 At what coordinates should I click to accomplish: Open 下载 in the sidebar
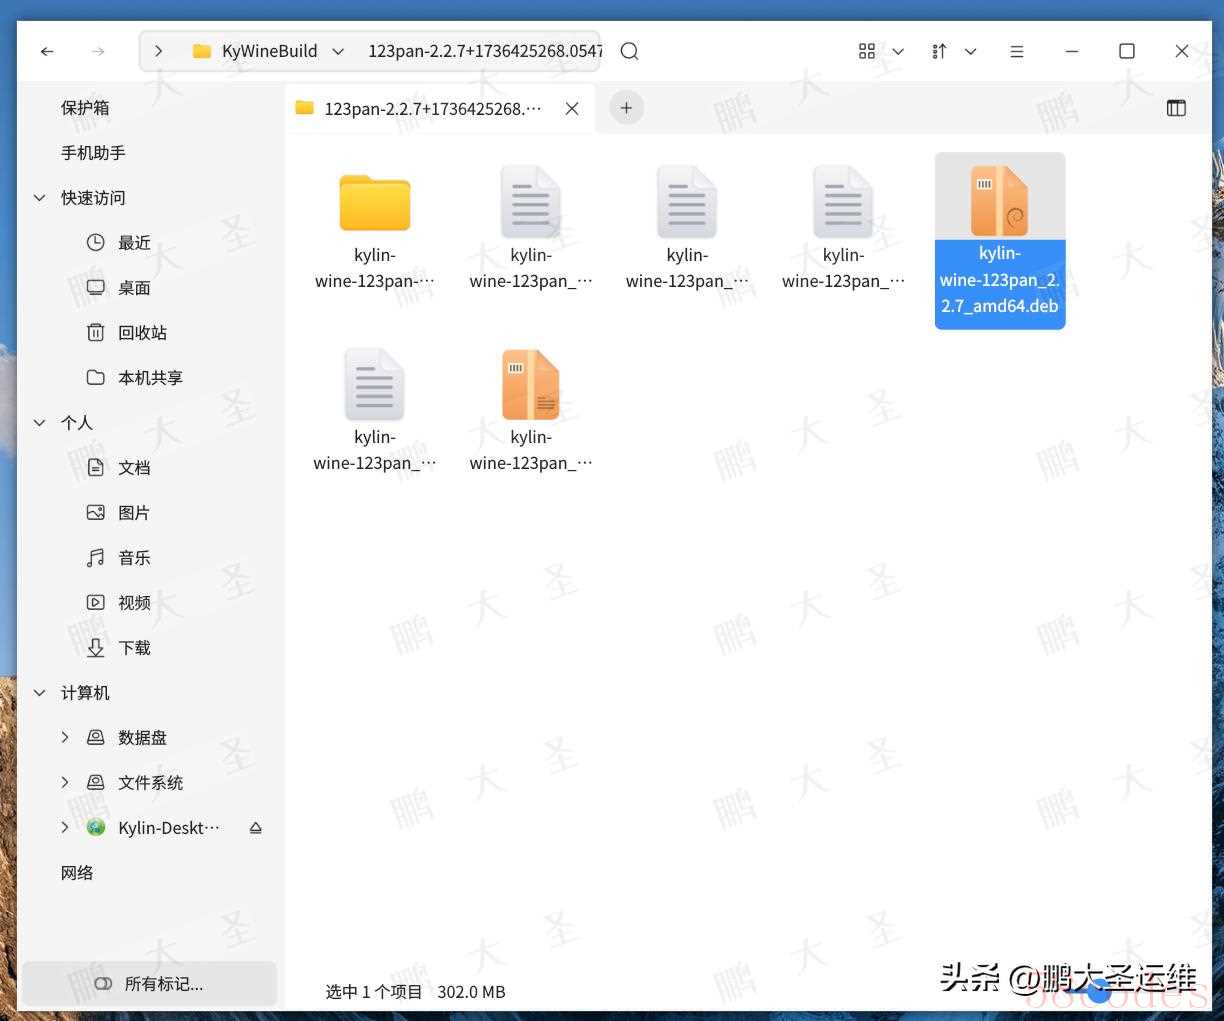coord(134,648)
